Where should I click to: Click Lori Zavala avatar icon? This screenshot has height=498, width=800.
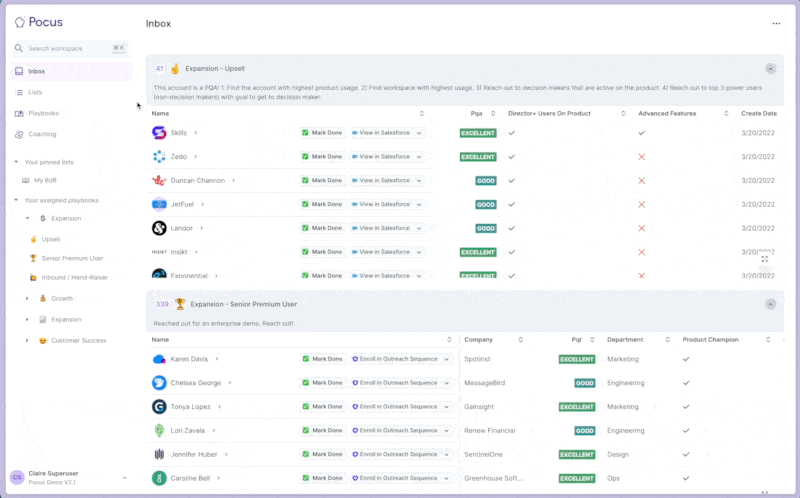tap(159, 431)
